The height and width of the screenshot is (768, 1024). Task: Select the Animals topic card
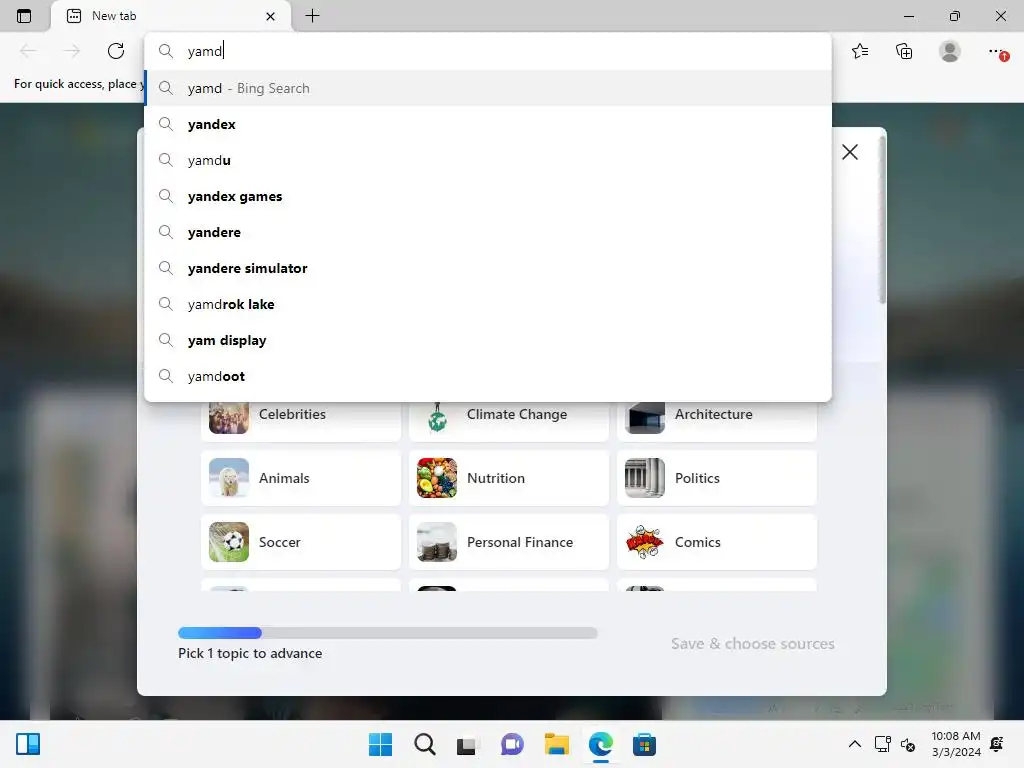pos(301,478)
